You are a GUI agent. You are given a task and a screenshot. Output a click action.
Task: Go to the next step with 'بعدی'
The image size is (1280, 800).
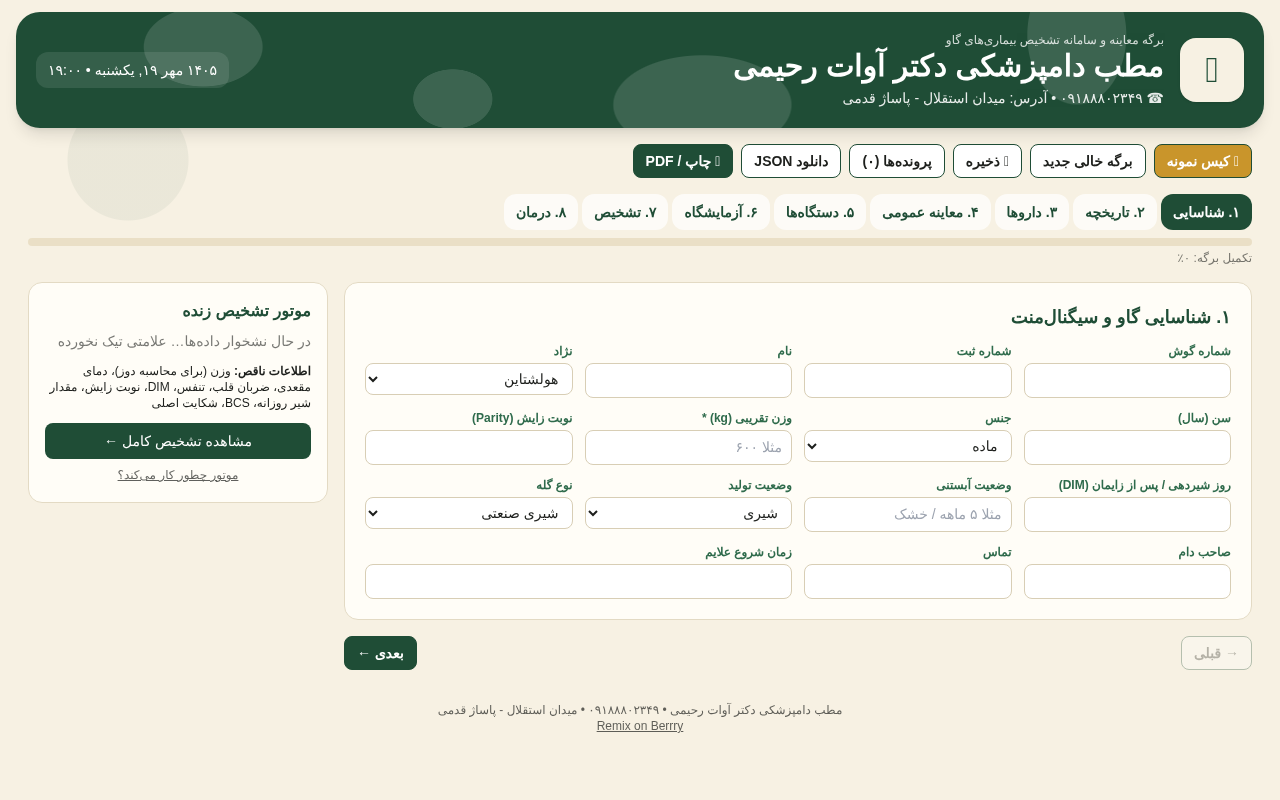[x=380, y=653]
